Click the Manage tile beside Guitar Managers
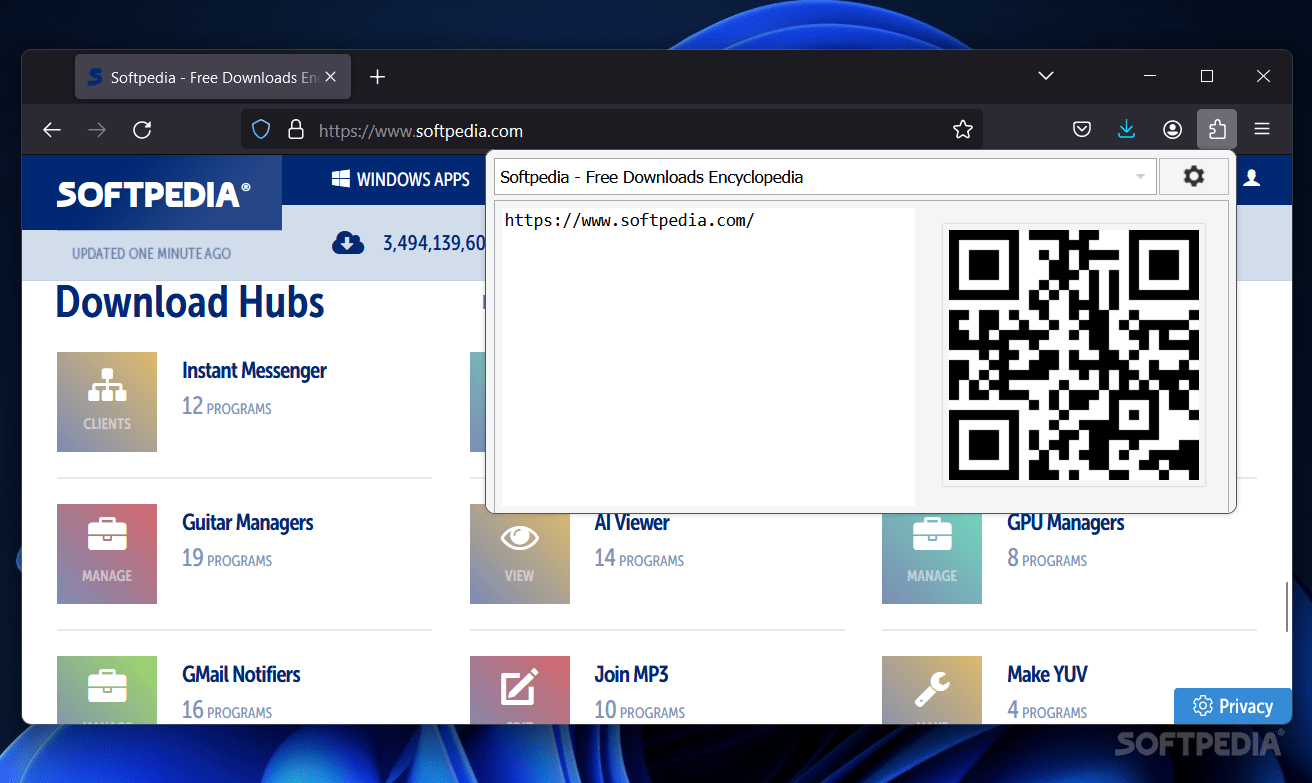The width and height of the screenshot is (1312, 783). (x=107, y=554)
